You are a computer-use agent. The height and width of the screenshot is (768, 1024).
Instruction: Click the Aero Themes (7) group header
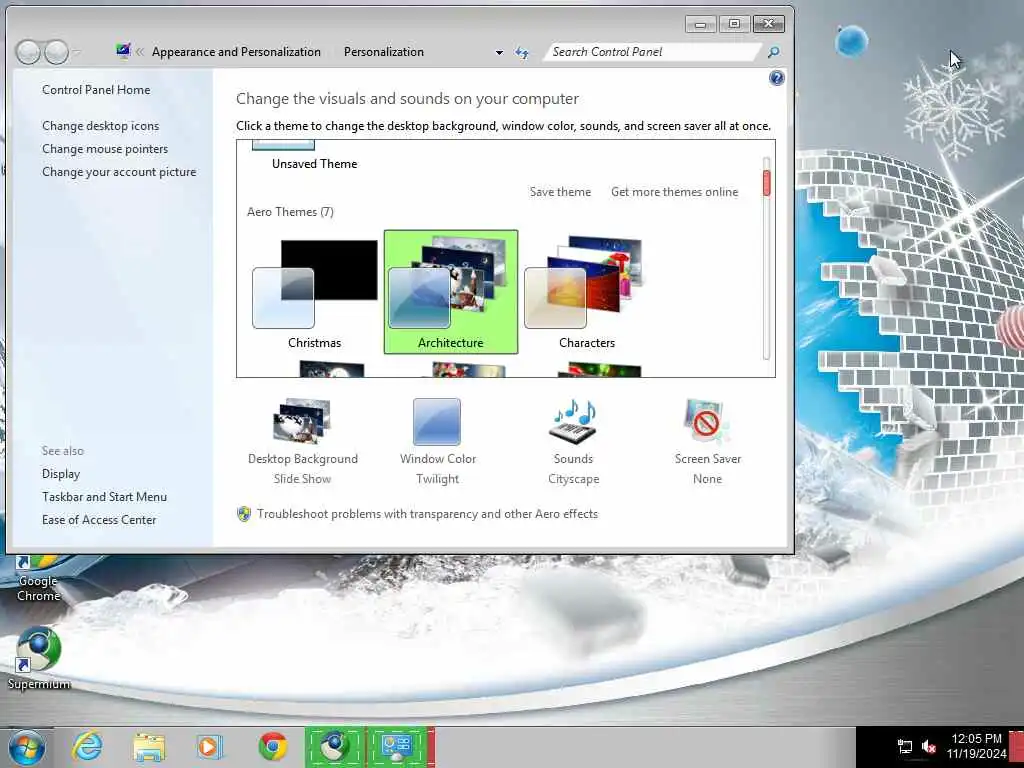point(290,212)
